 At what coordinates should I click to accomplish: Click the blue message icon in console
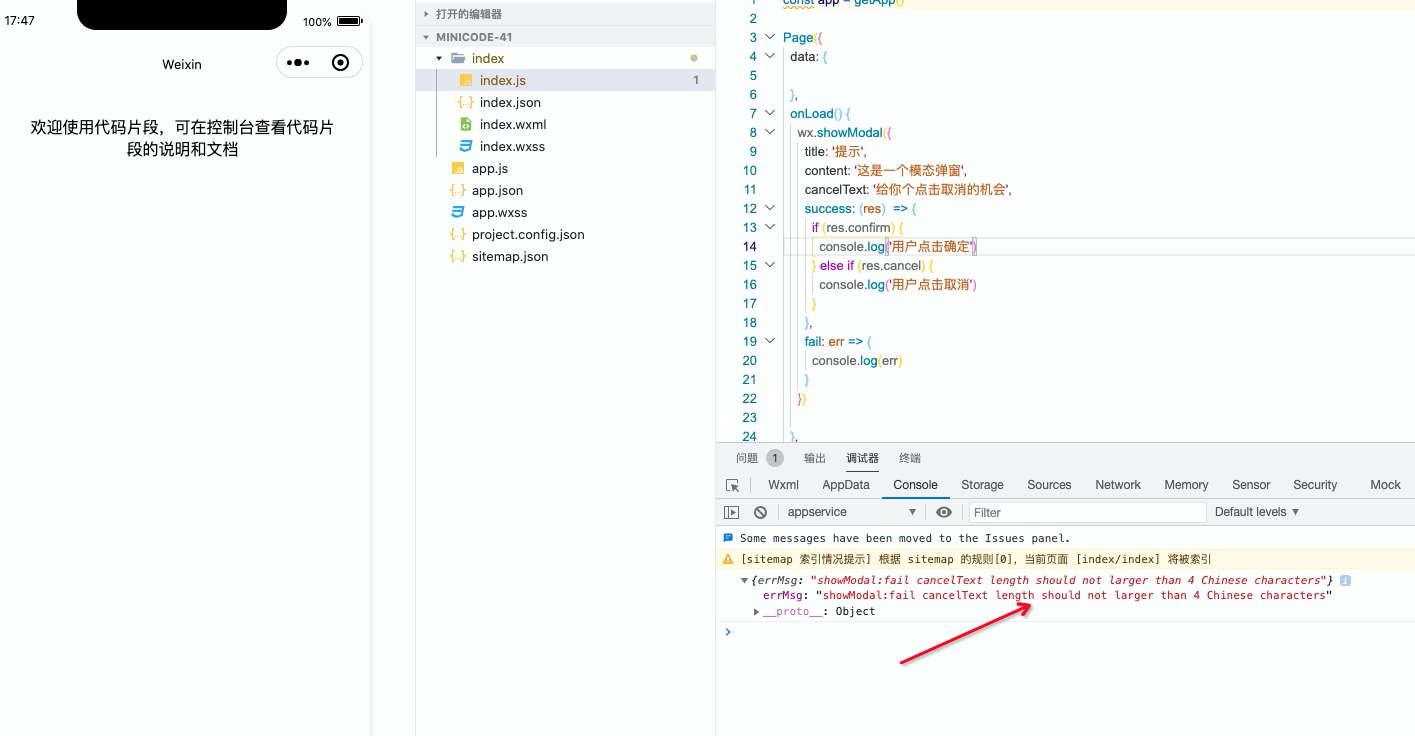(728, 538)
